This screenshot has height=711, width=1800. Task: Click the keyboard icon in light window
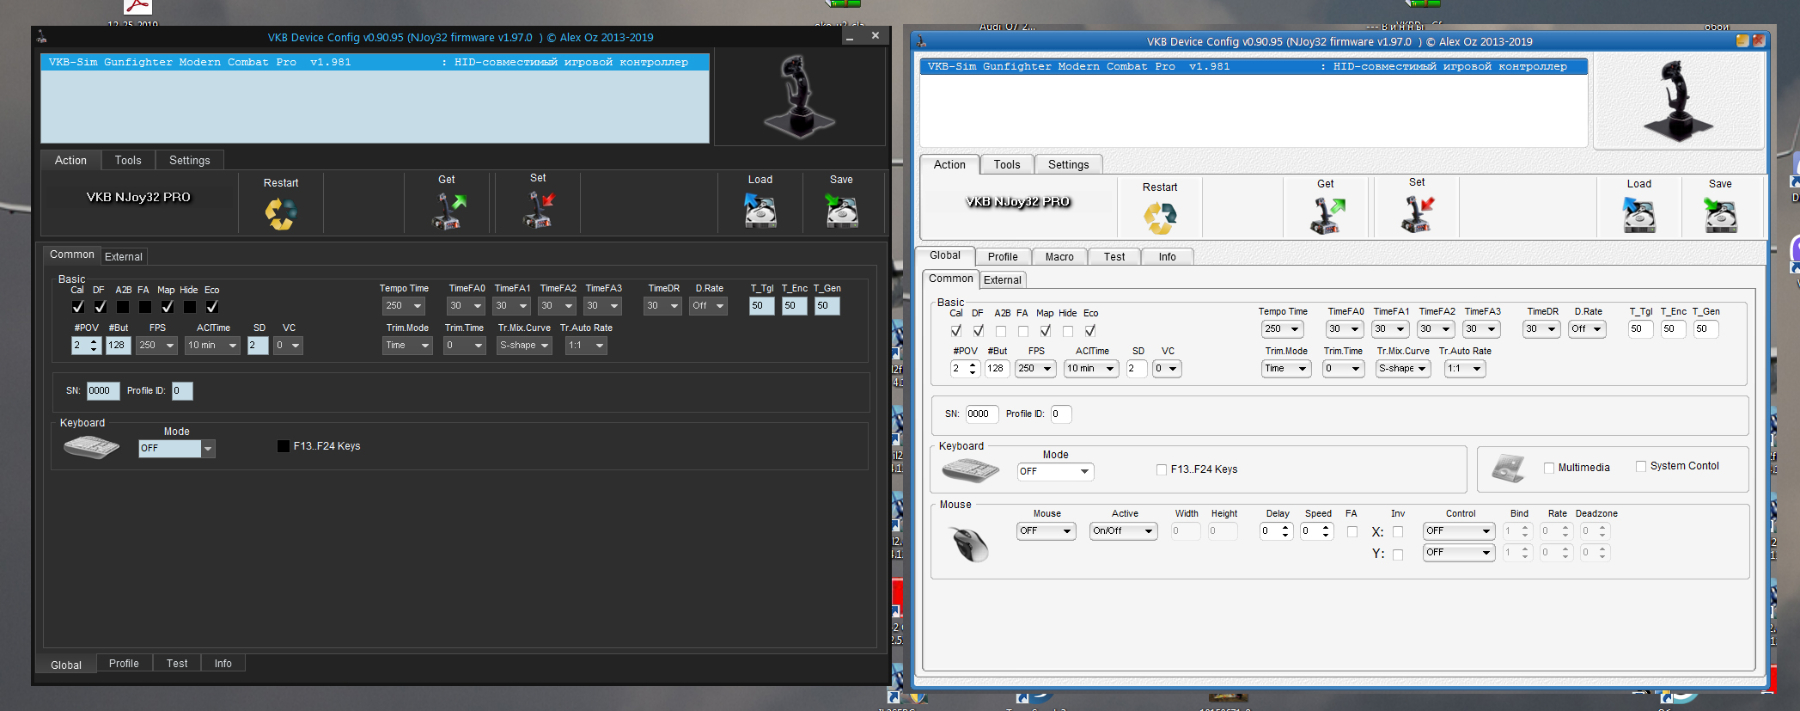pos(970,469)
